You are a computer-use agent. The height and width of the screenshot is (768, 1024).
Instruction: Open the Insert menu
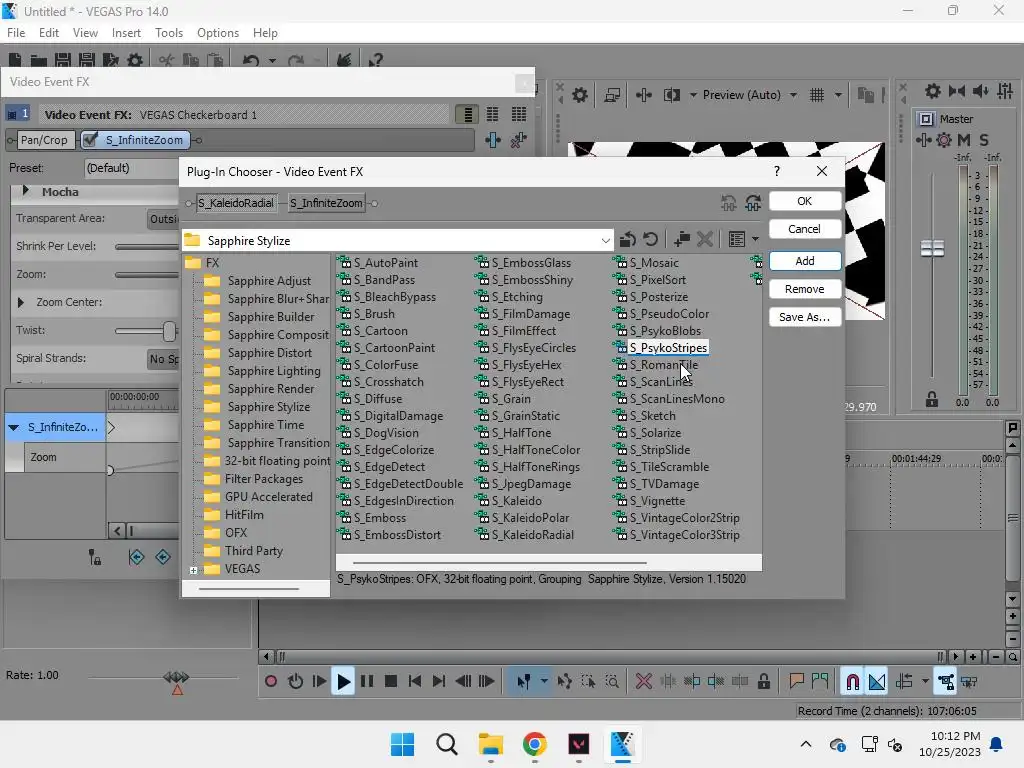tap(126, 33)
